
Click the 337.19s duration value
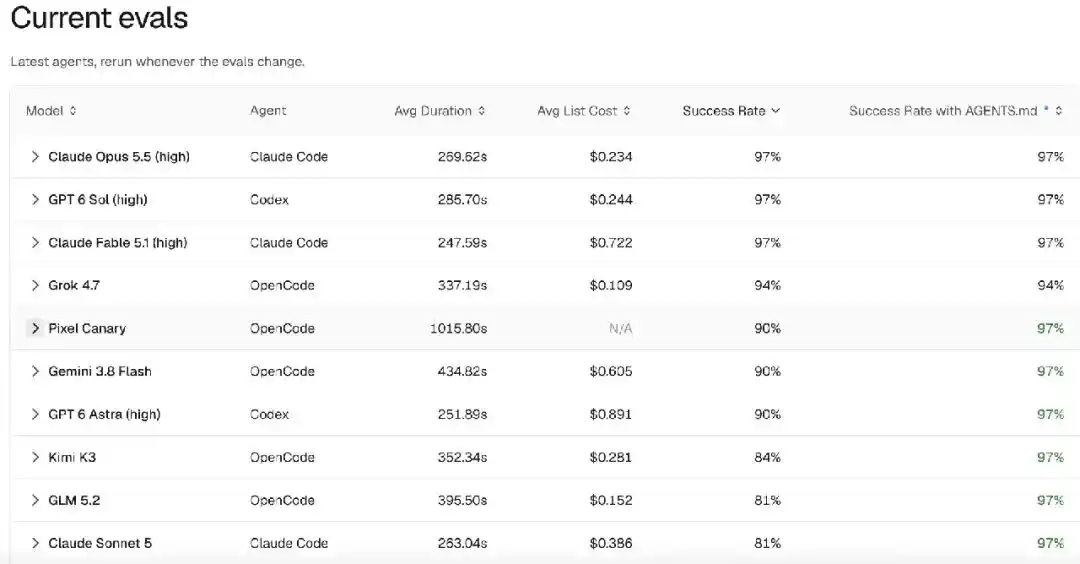[x=461, y=285]
